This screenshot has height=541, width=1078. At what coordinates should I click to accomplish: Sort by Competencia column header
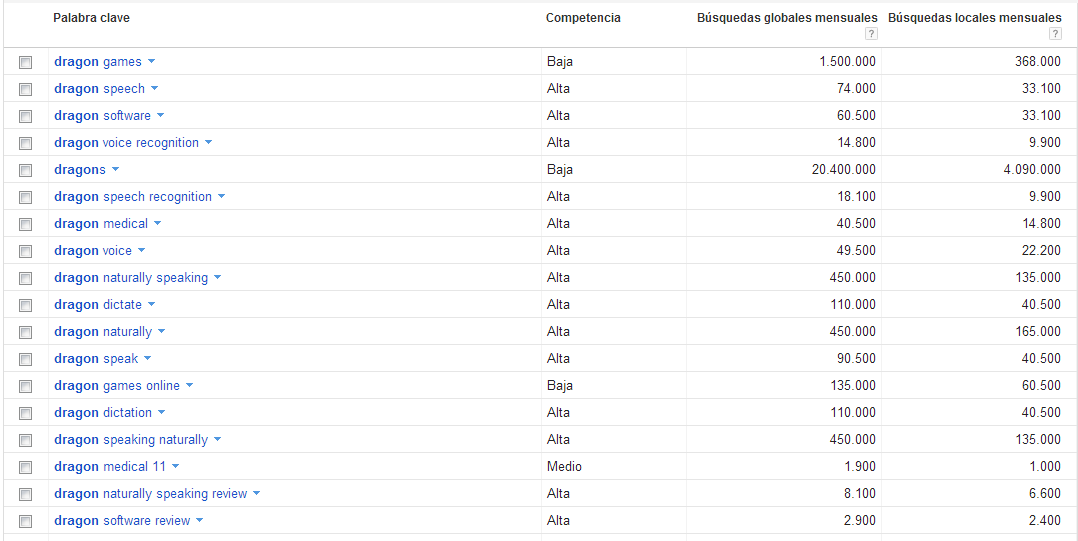point(583,18)
